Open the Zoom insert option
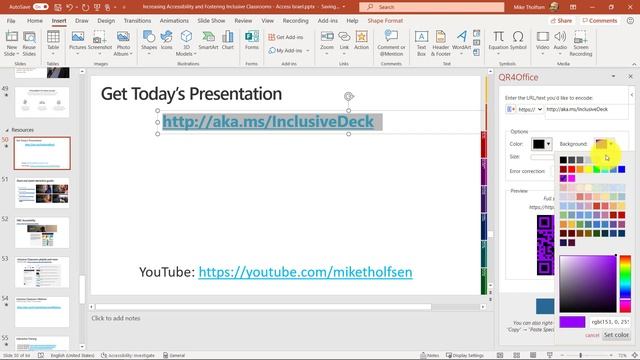This screenshot has height=360, width=640. point(327,42)
